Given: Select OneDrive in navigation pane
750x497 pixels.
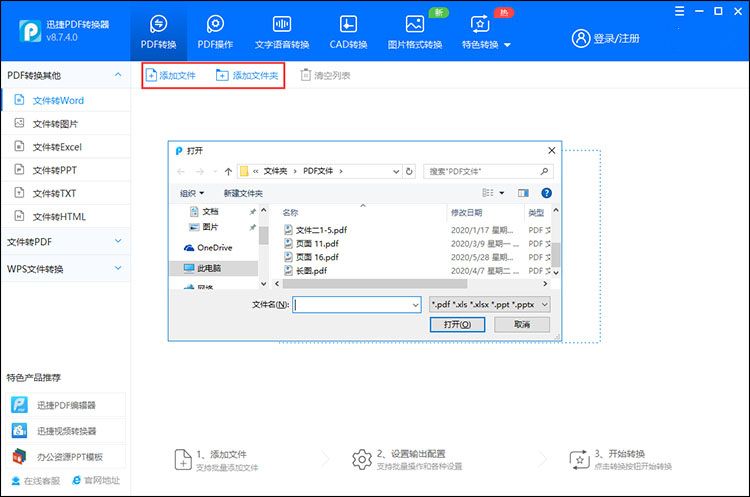Looking at the screenshot, I should pos(208,247).
